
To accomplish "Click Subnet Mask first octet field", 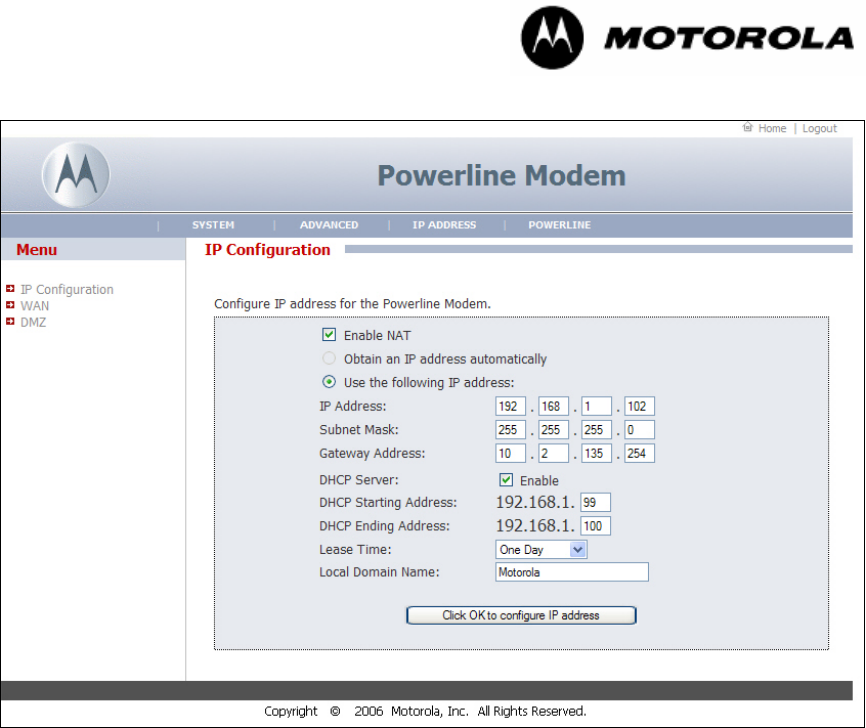I will [x=510, y=430].
